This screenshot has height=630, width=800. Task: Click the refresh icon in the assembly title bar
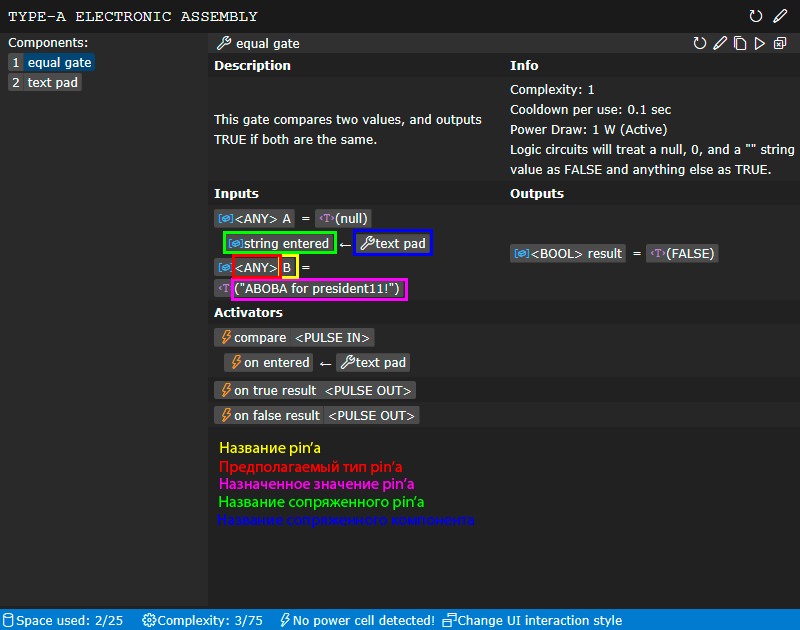coord(756,16)
